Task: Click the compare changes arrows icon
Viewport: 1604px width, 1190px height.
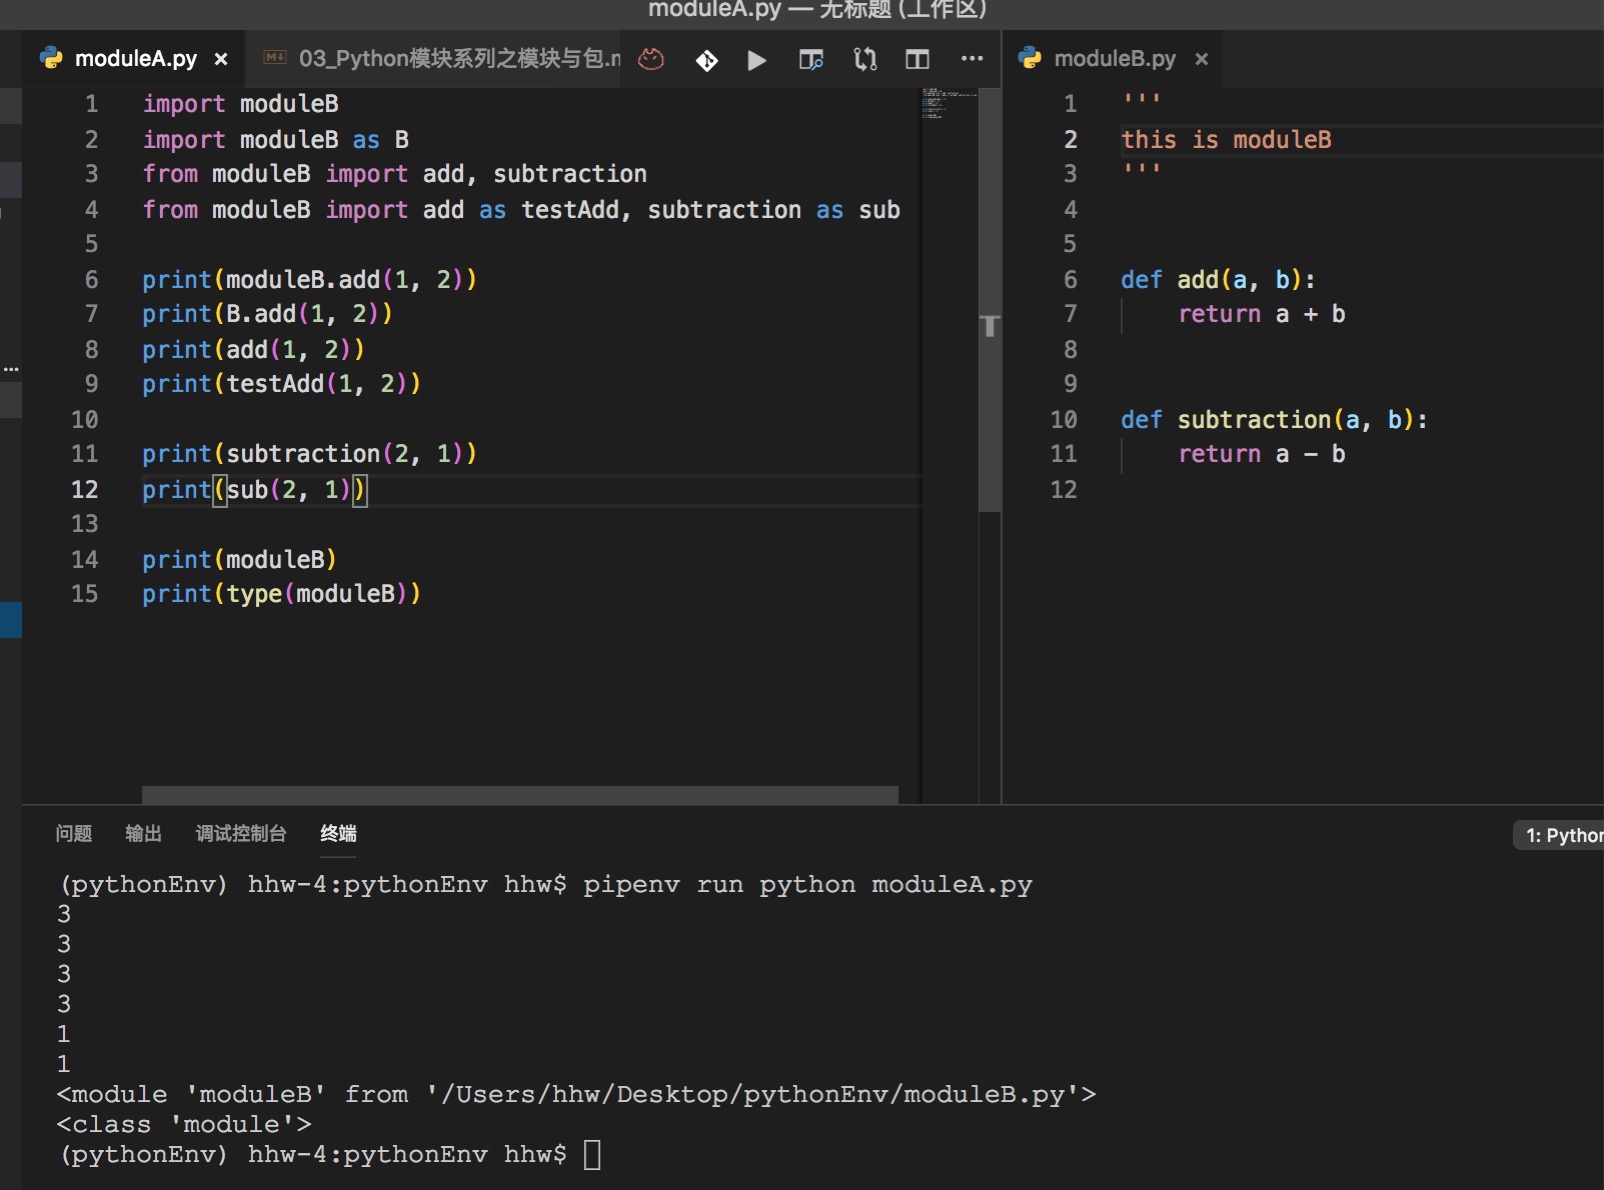Action: coord(865,60)
